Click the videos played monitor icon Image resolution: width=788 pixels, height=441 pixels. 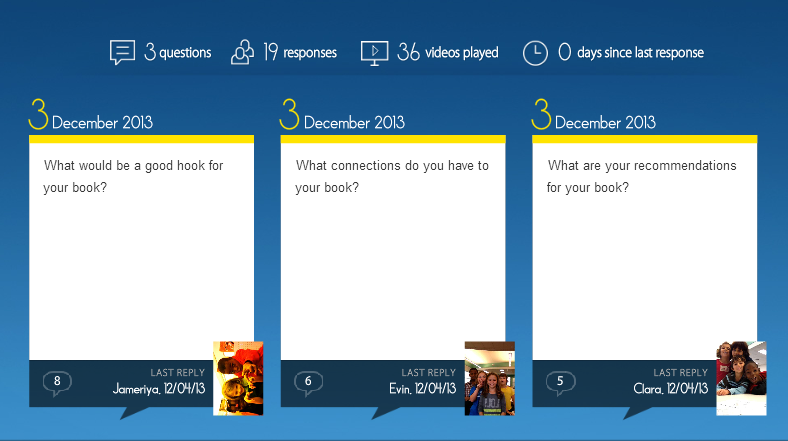(374, 52)
